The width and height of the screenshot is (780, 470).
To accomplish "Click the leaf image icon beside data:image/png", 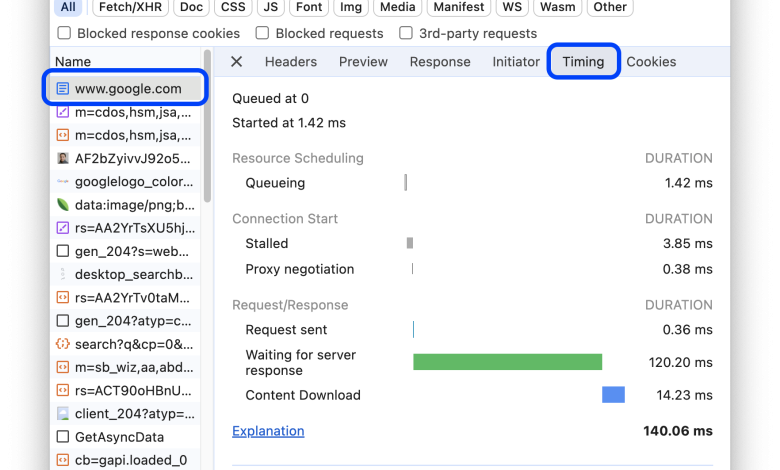I will 63,205.
